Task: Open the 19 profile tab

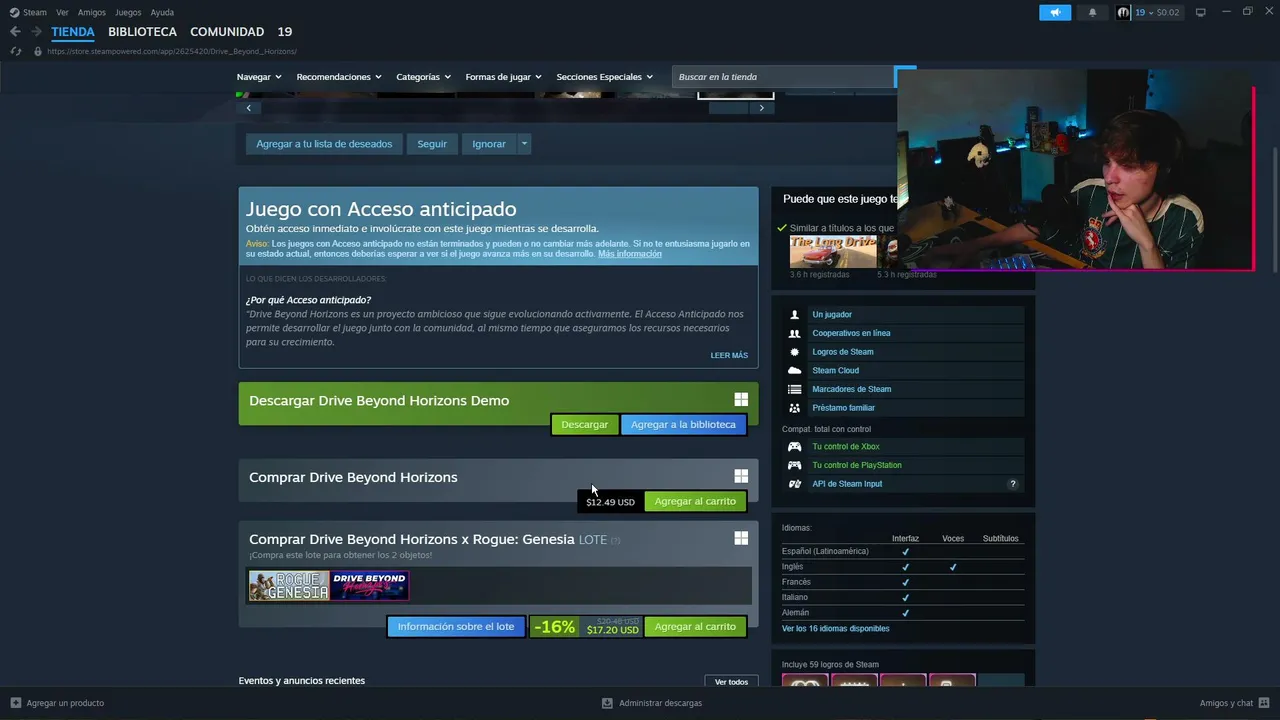Action: [285, 32]
